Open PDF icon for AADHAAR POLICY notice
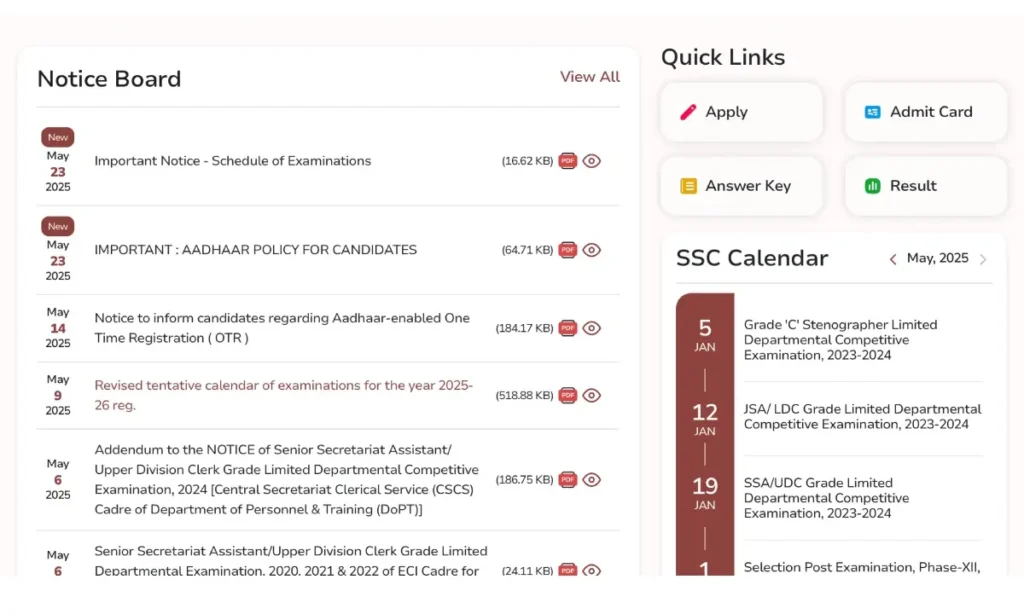The width and height of the screenshot is (1024, 614). (x=568, y=250)
